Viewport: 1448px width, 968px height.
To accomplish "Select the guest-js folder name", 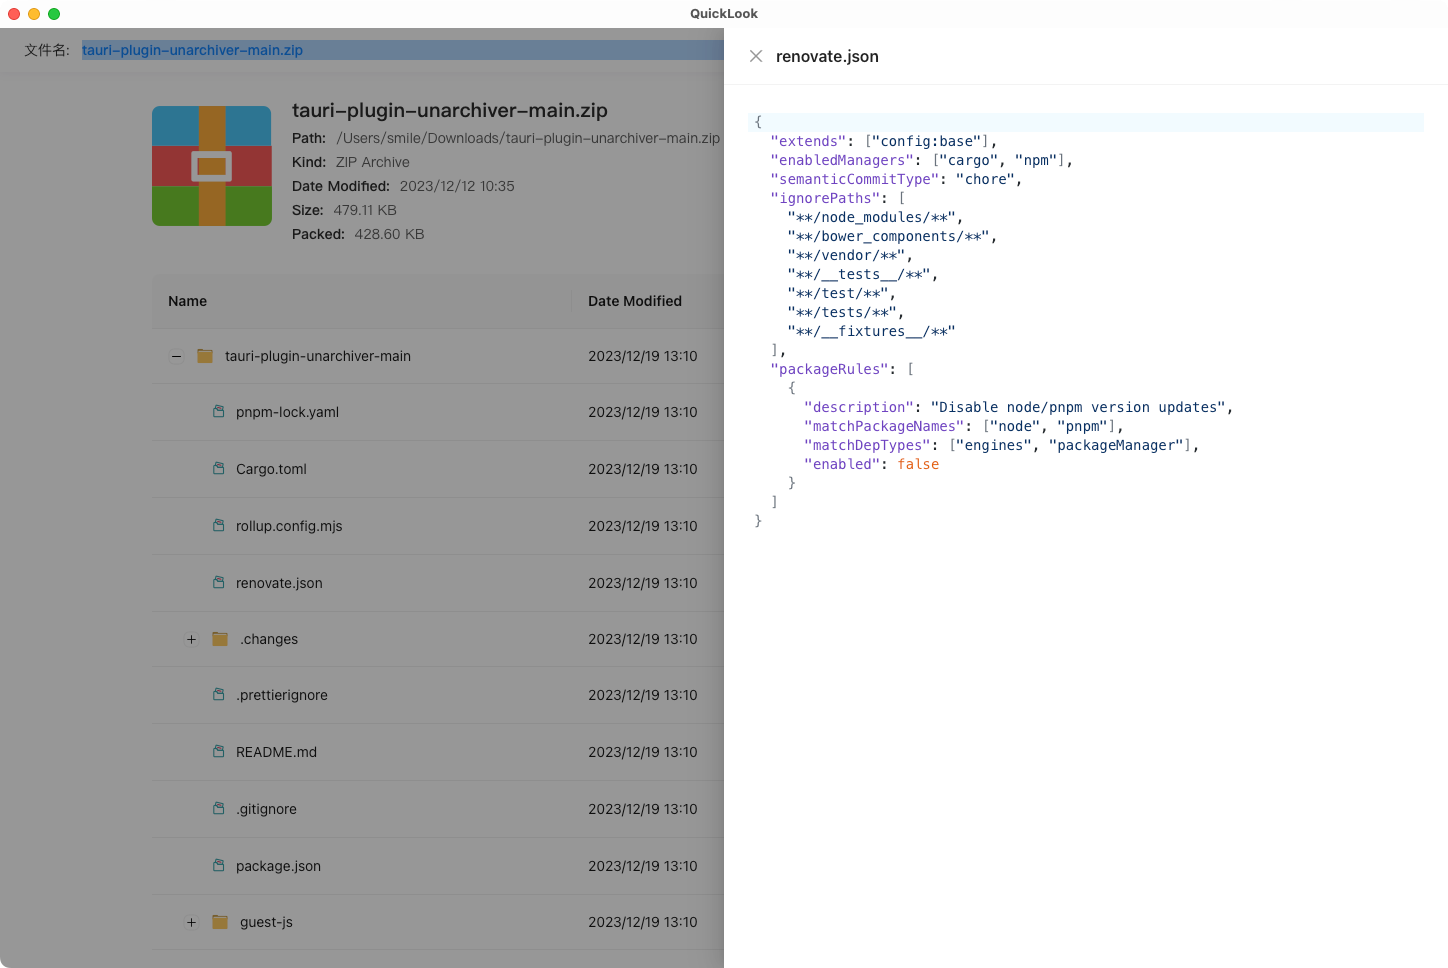I will (266, 922).
